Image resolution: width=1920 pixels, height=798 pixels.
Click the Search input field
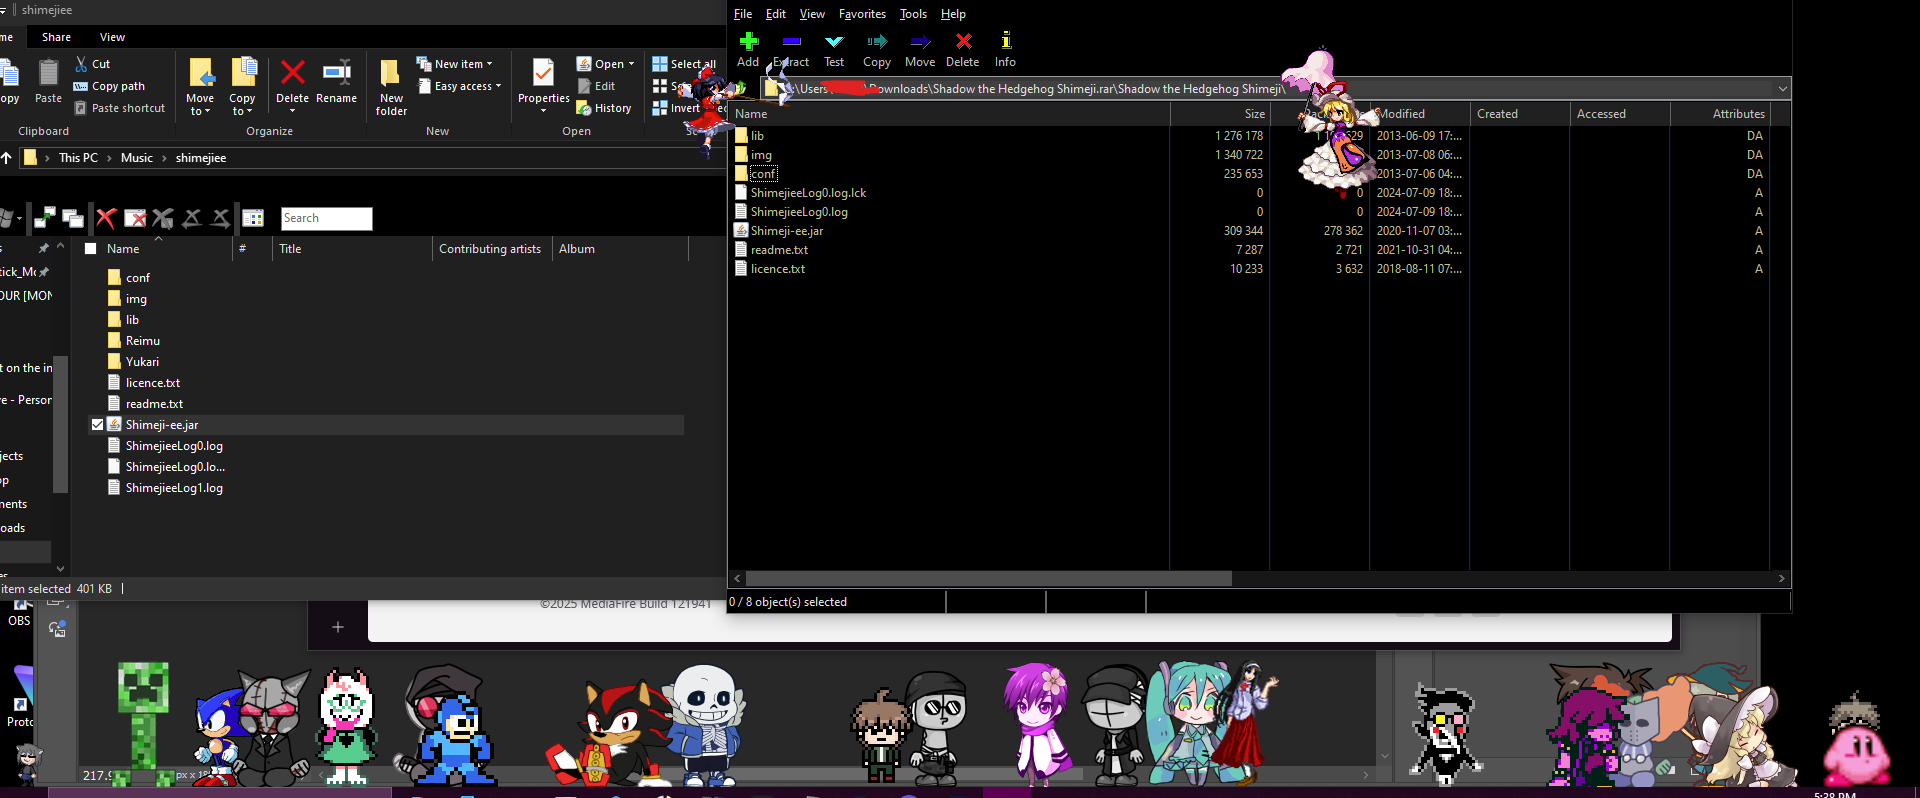pos(326,218)
